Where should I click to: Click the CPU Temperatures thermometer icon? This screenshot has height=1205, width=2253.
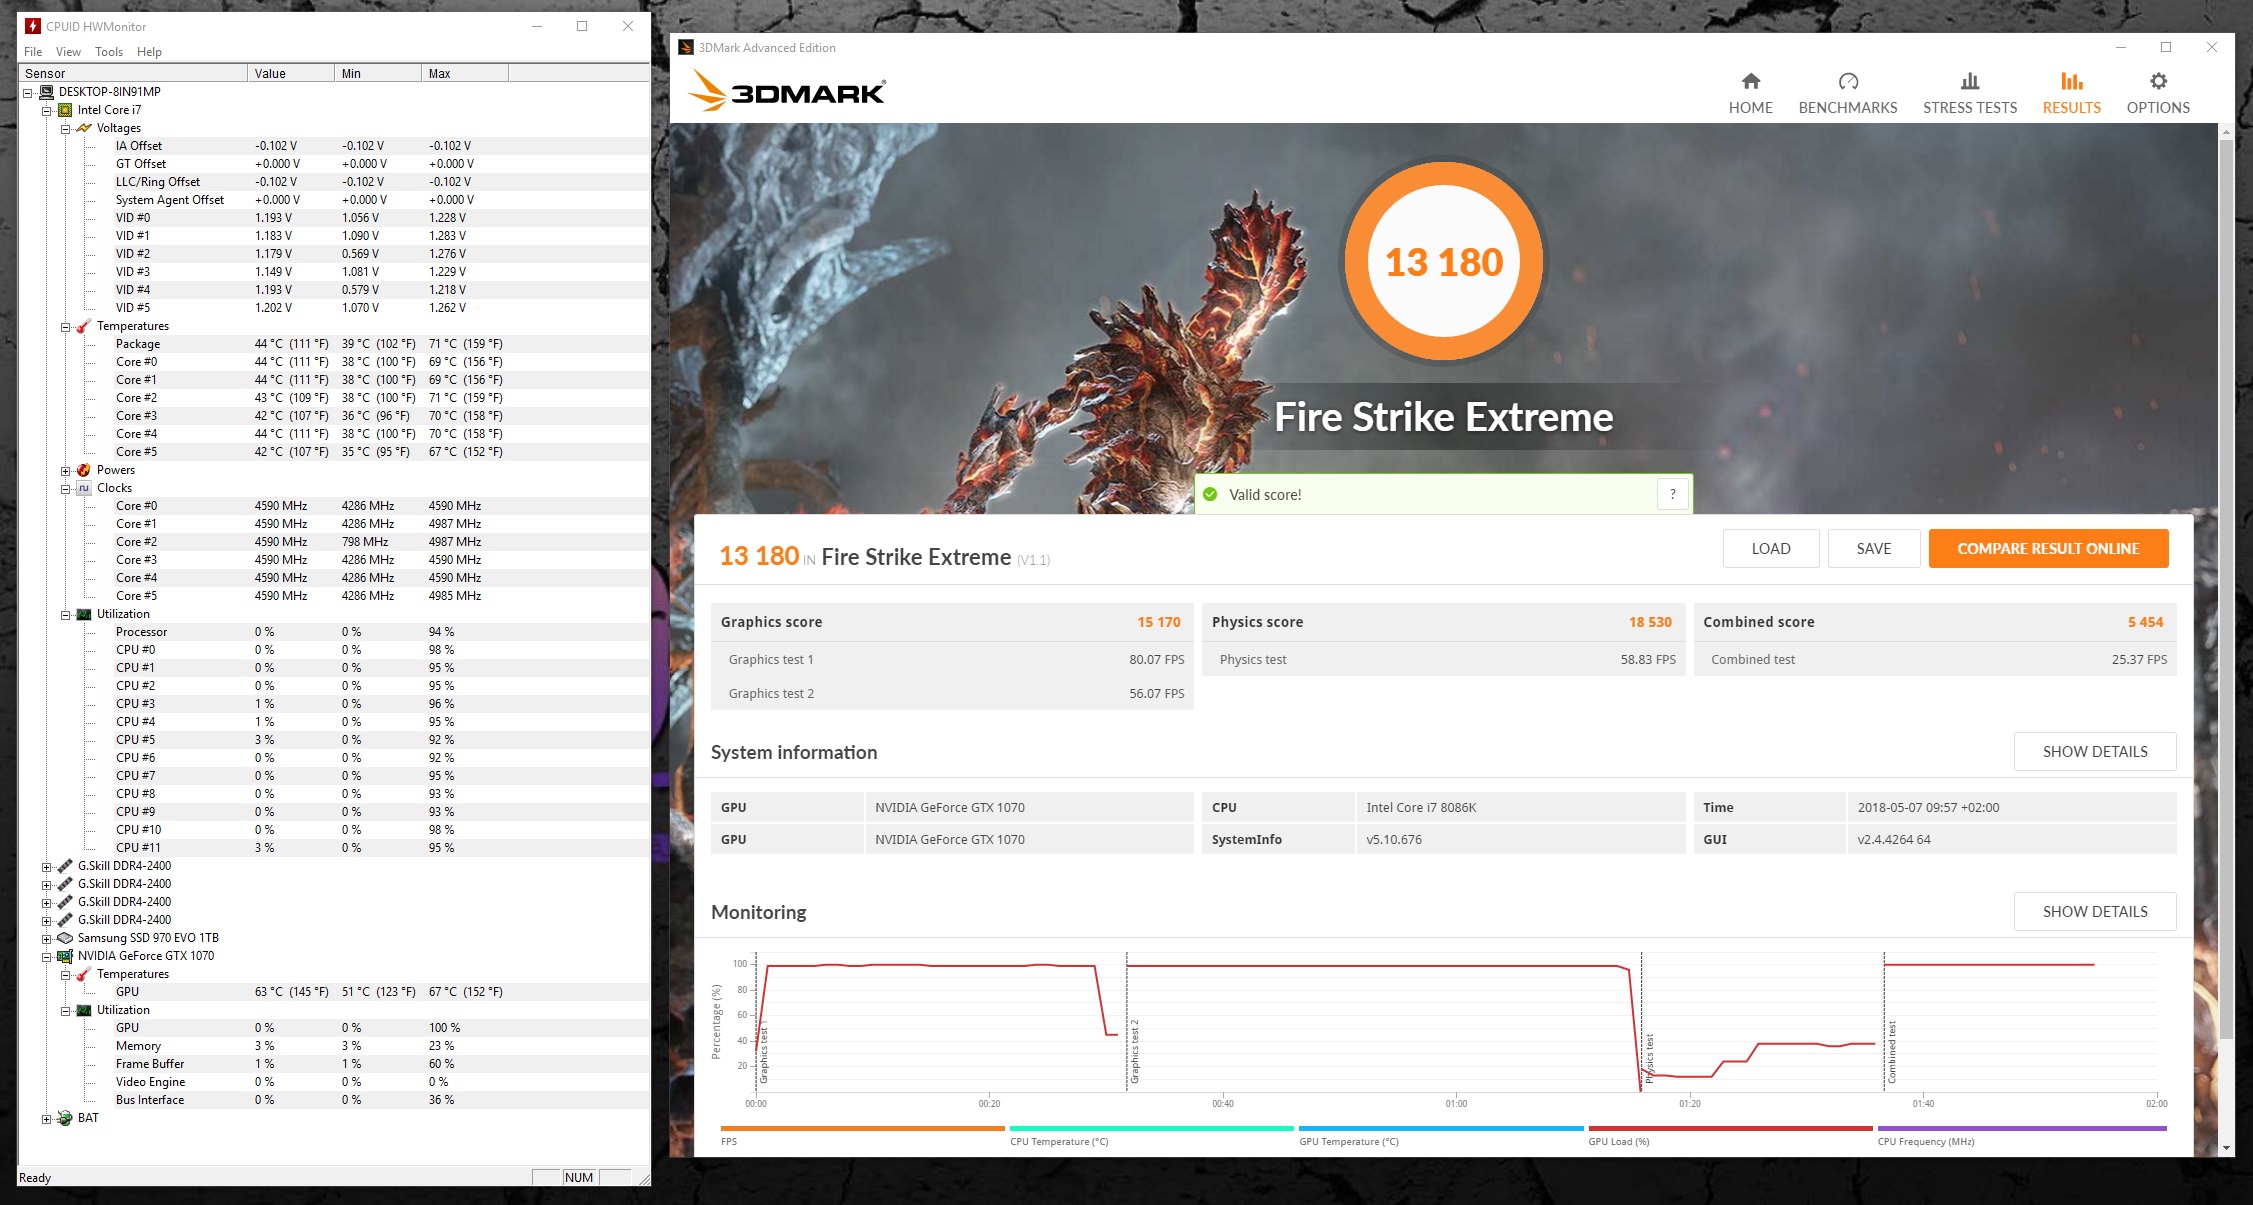click(84, 326)
